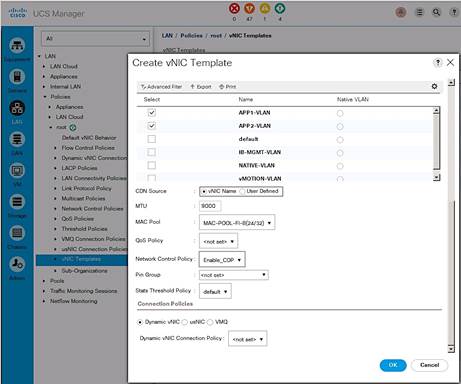Click the dialog help question mark icon
The width and height of the screenshot is (461, 384).
(x=438, y=62)
